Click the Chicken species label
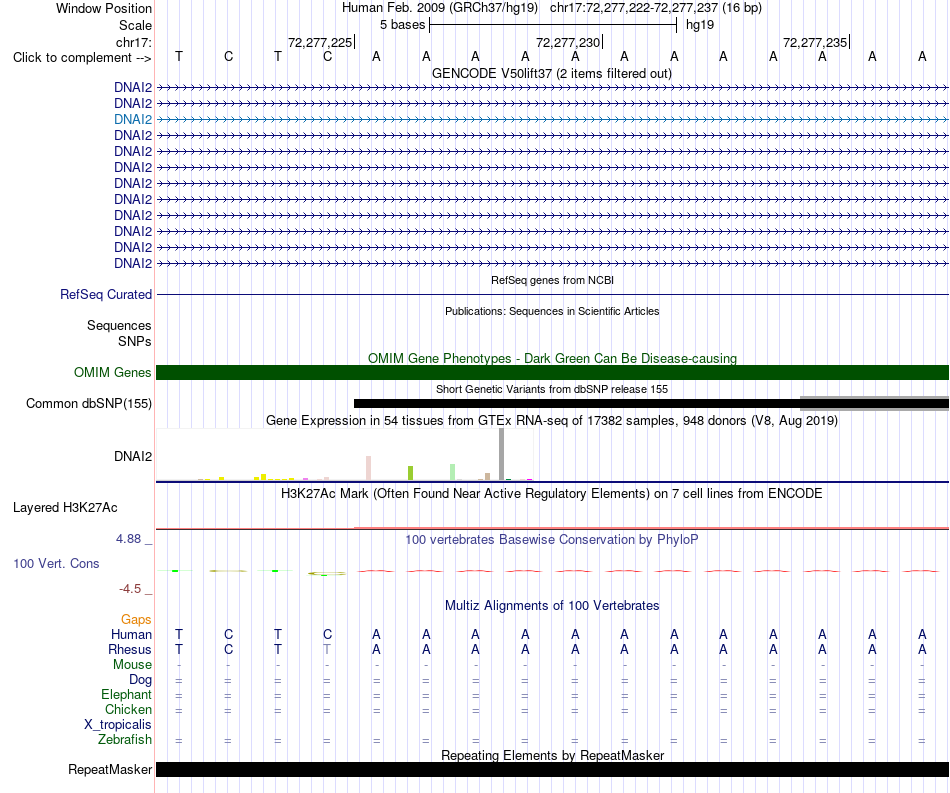This screenshot has height=793, width=950. coord(128,709)
